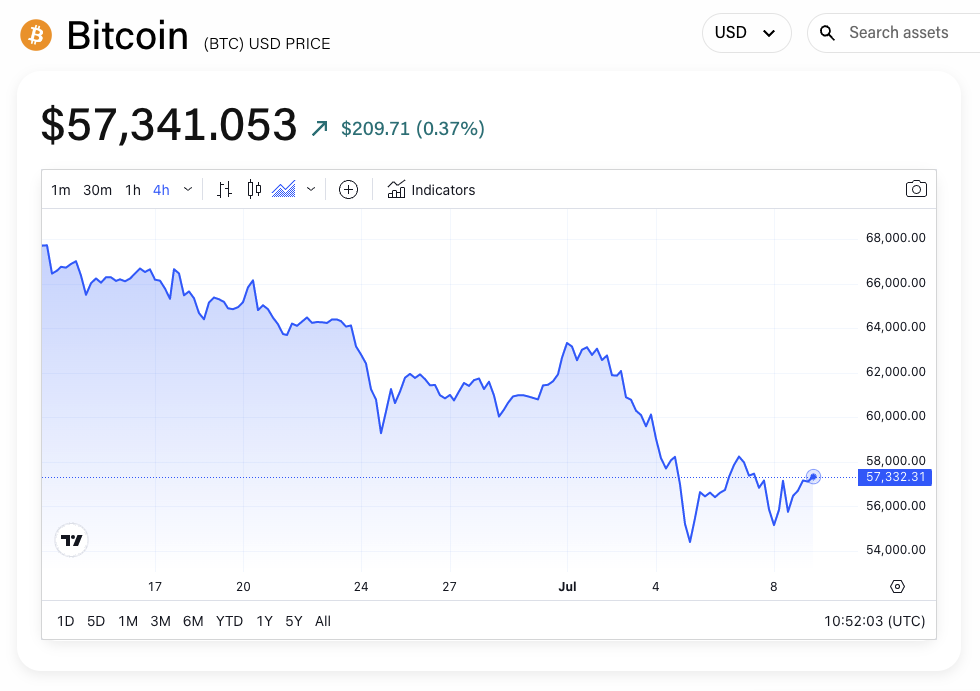The height and width of the screenshot is (691, 980).
Task: Select the candlestick chart style icon
Action: click(253, 189)
